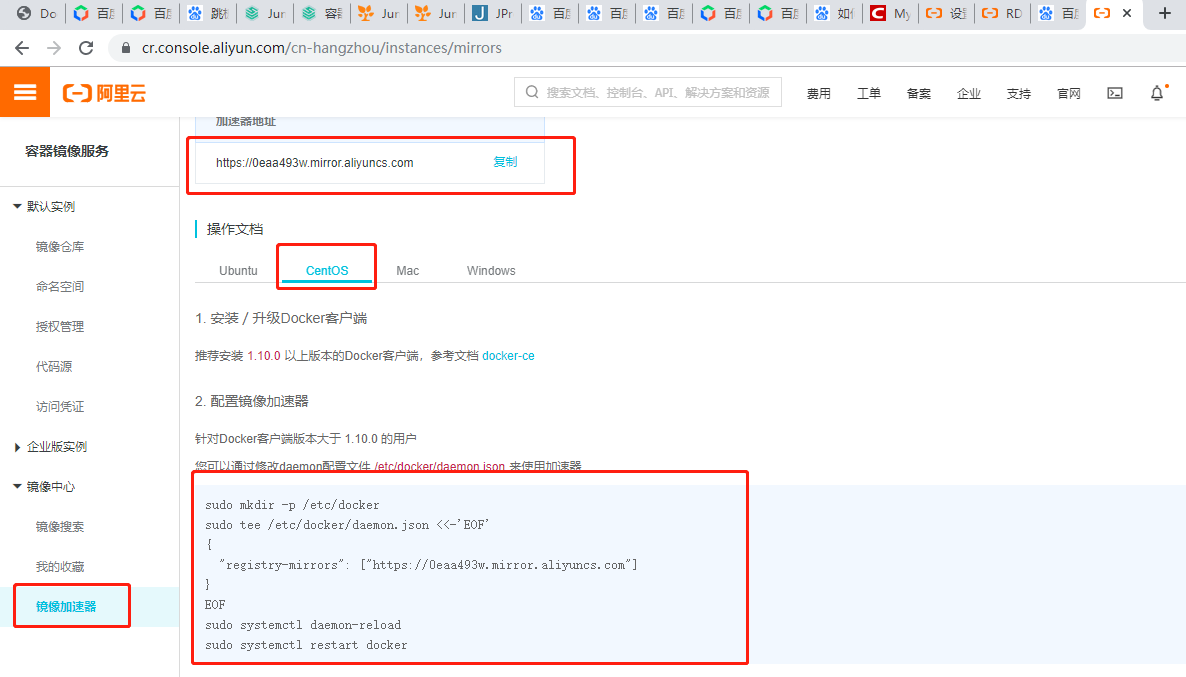
Task: Switch to the '如' Baidu browser tab
Action: [x=834, y=13]
